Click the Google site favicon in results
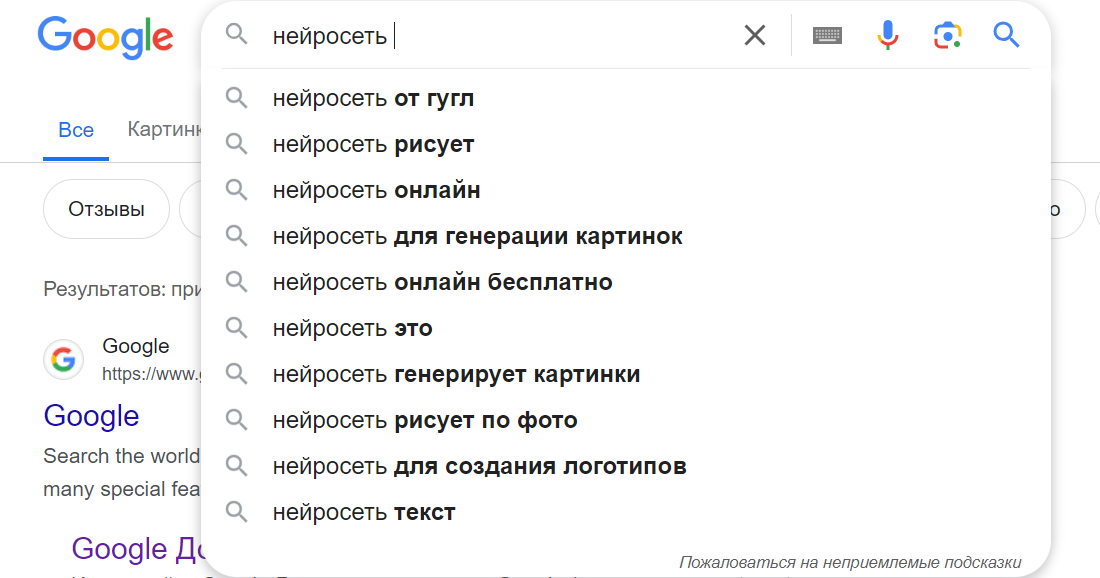Image resolution: width=1100 pixels, height=578 pixels. click(x=63, y=360)
